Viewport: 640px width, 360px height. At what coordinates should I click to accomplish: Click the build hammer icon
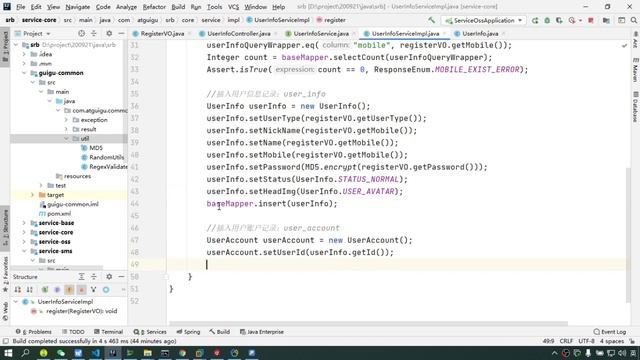431,20
